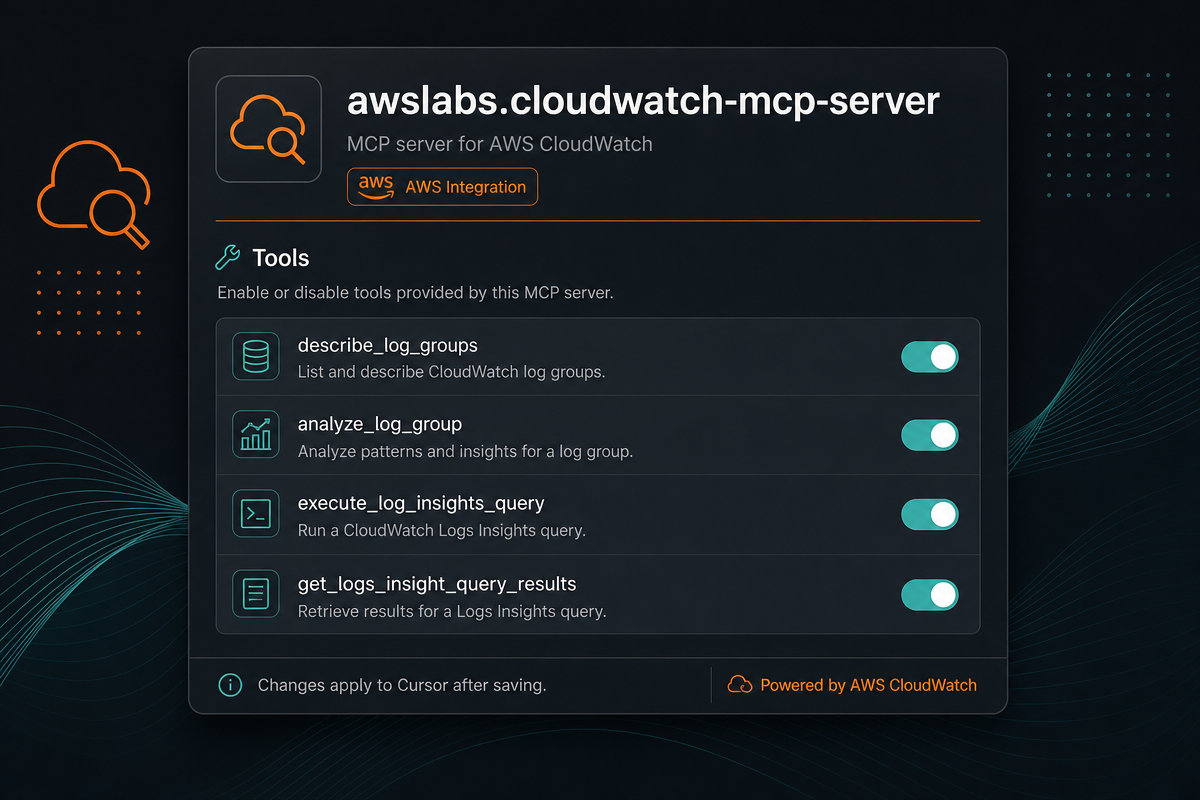
Task: Click the document icon for get_logs_insight_query_results
Action: 256,594
